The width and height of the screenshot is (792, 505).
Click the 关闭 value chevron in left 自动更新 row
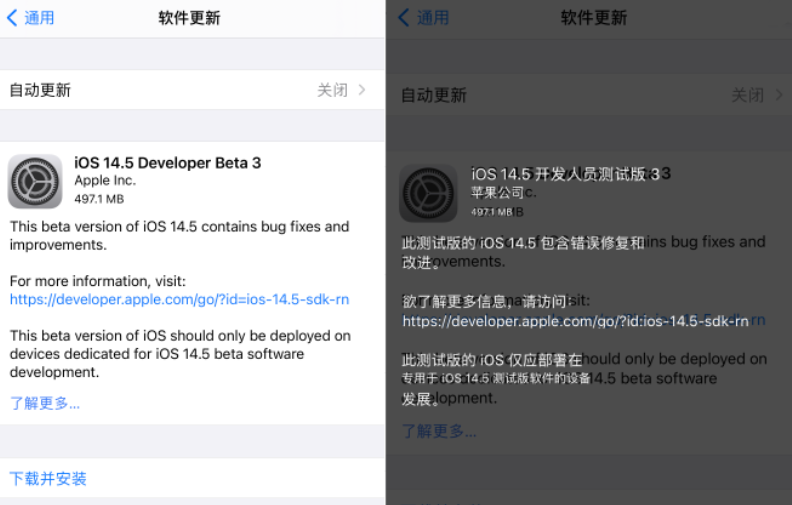362,90
